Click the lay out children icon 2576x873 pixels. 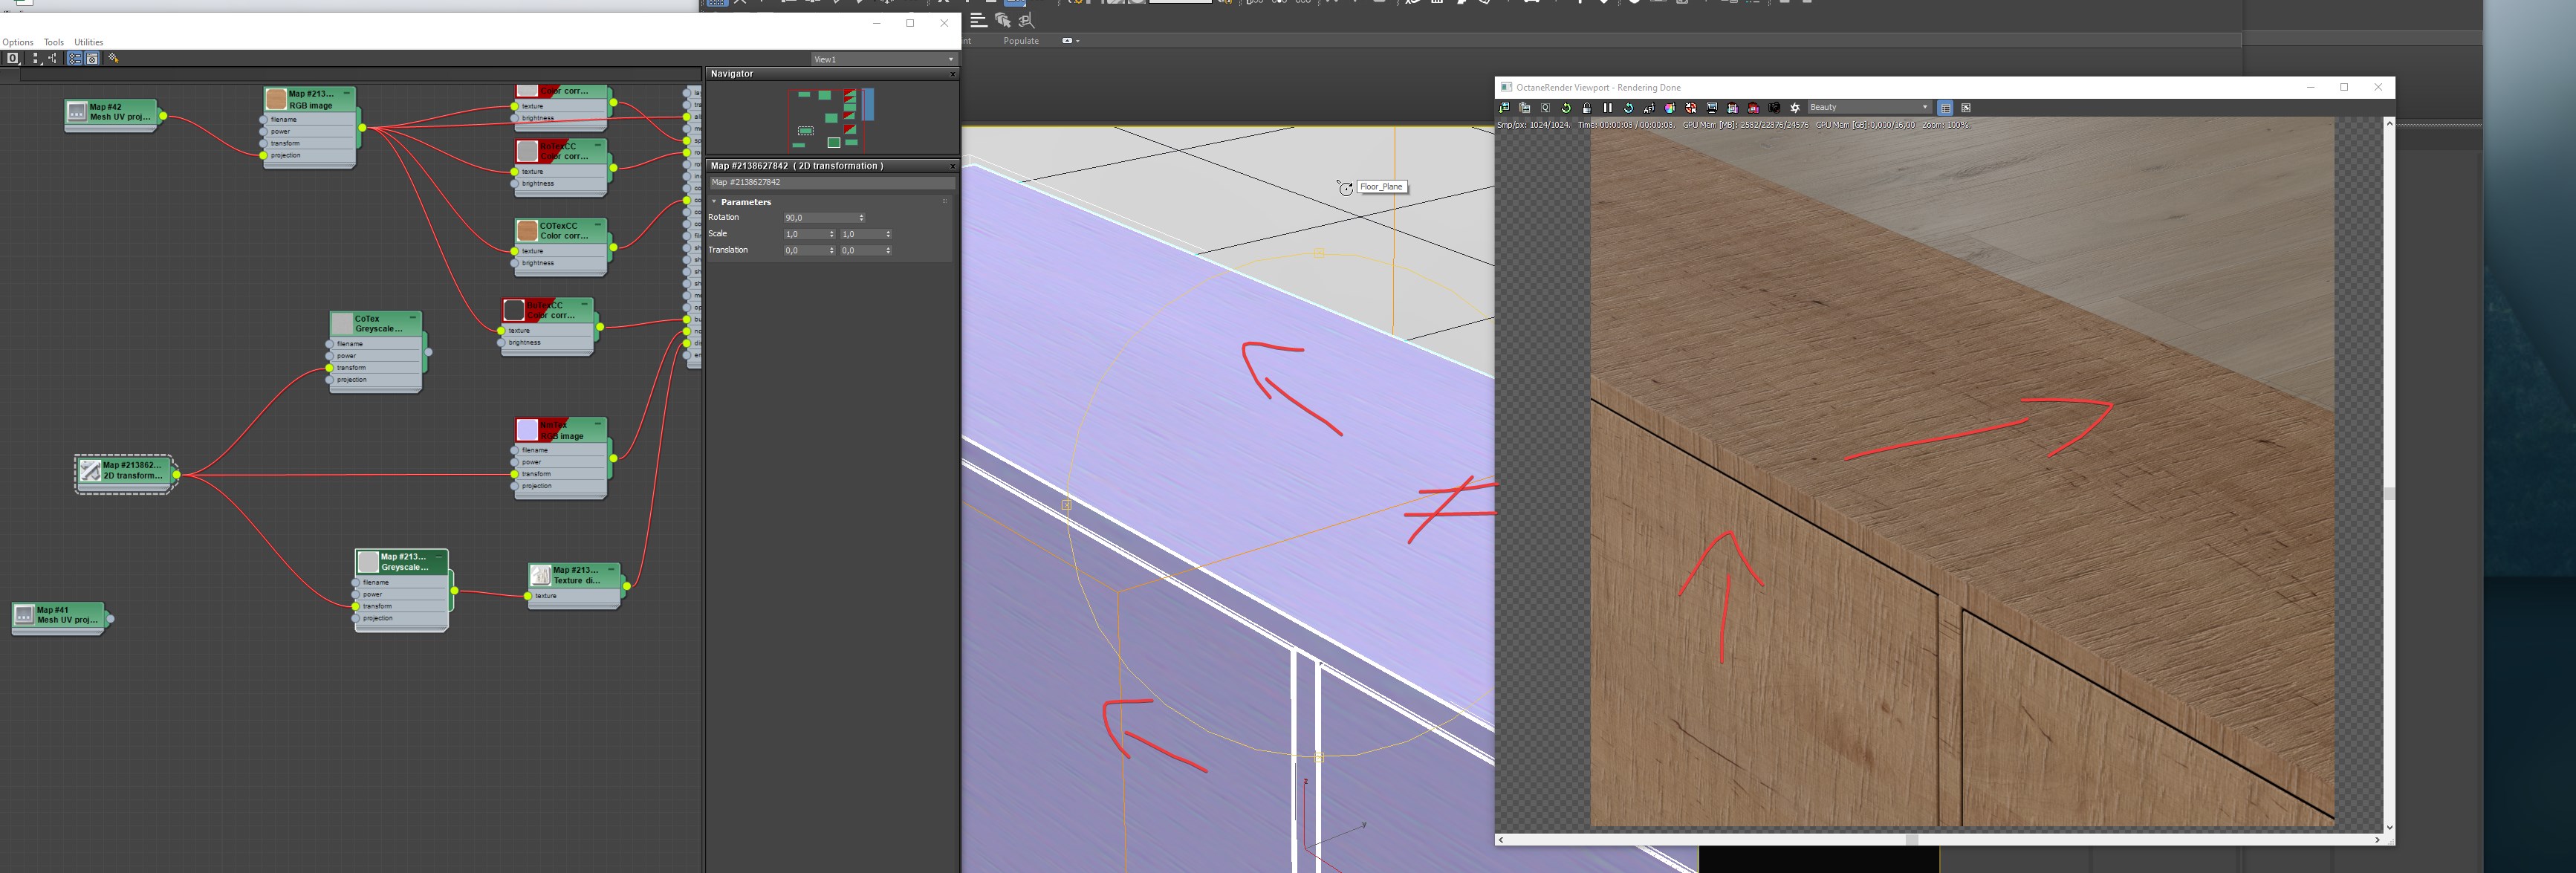[52, 59]
